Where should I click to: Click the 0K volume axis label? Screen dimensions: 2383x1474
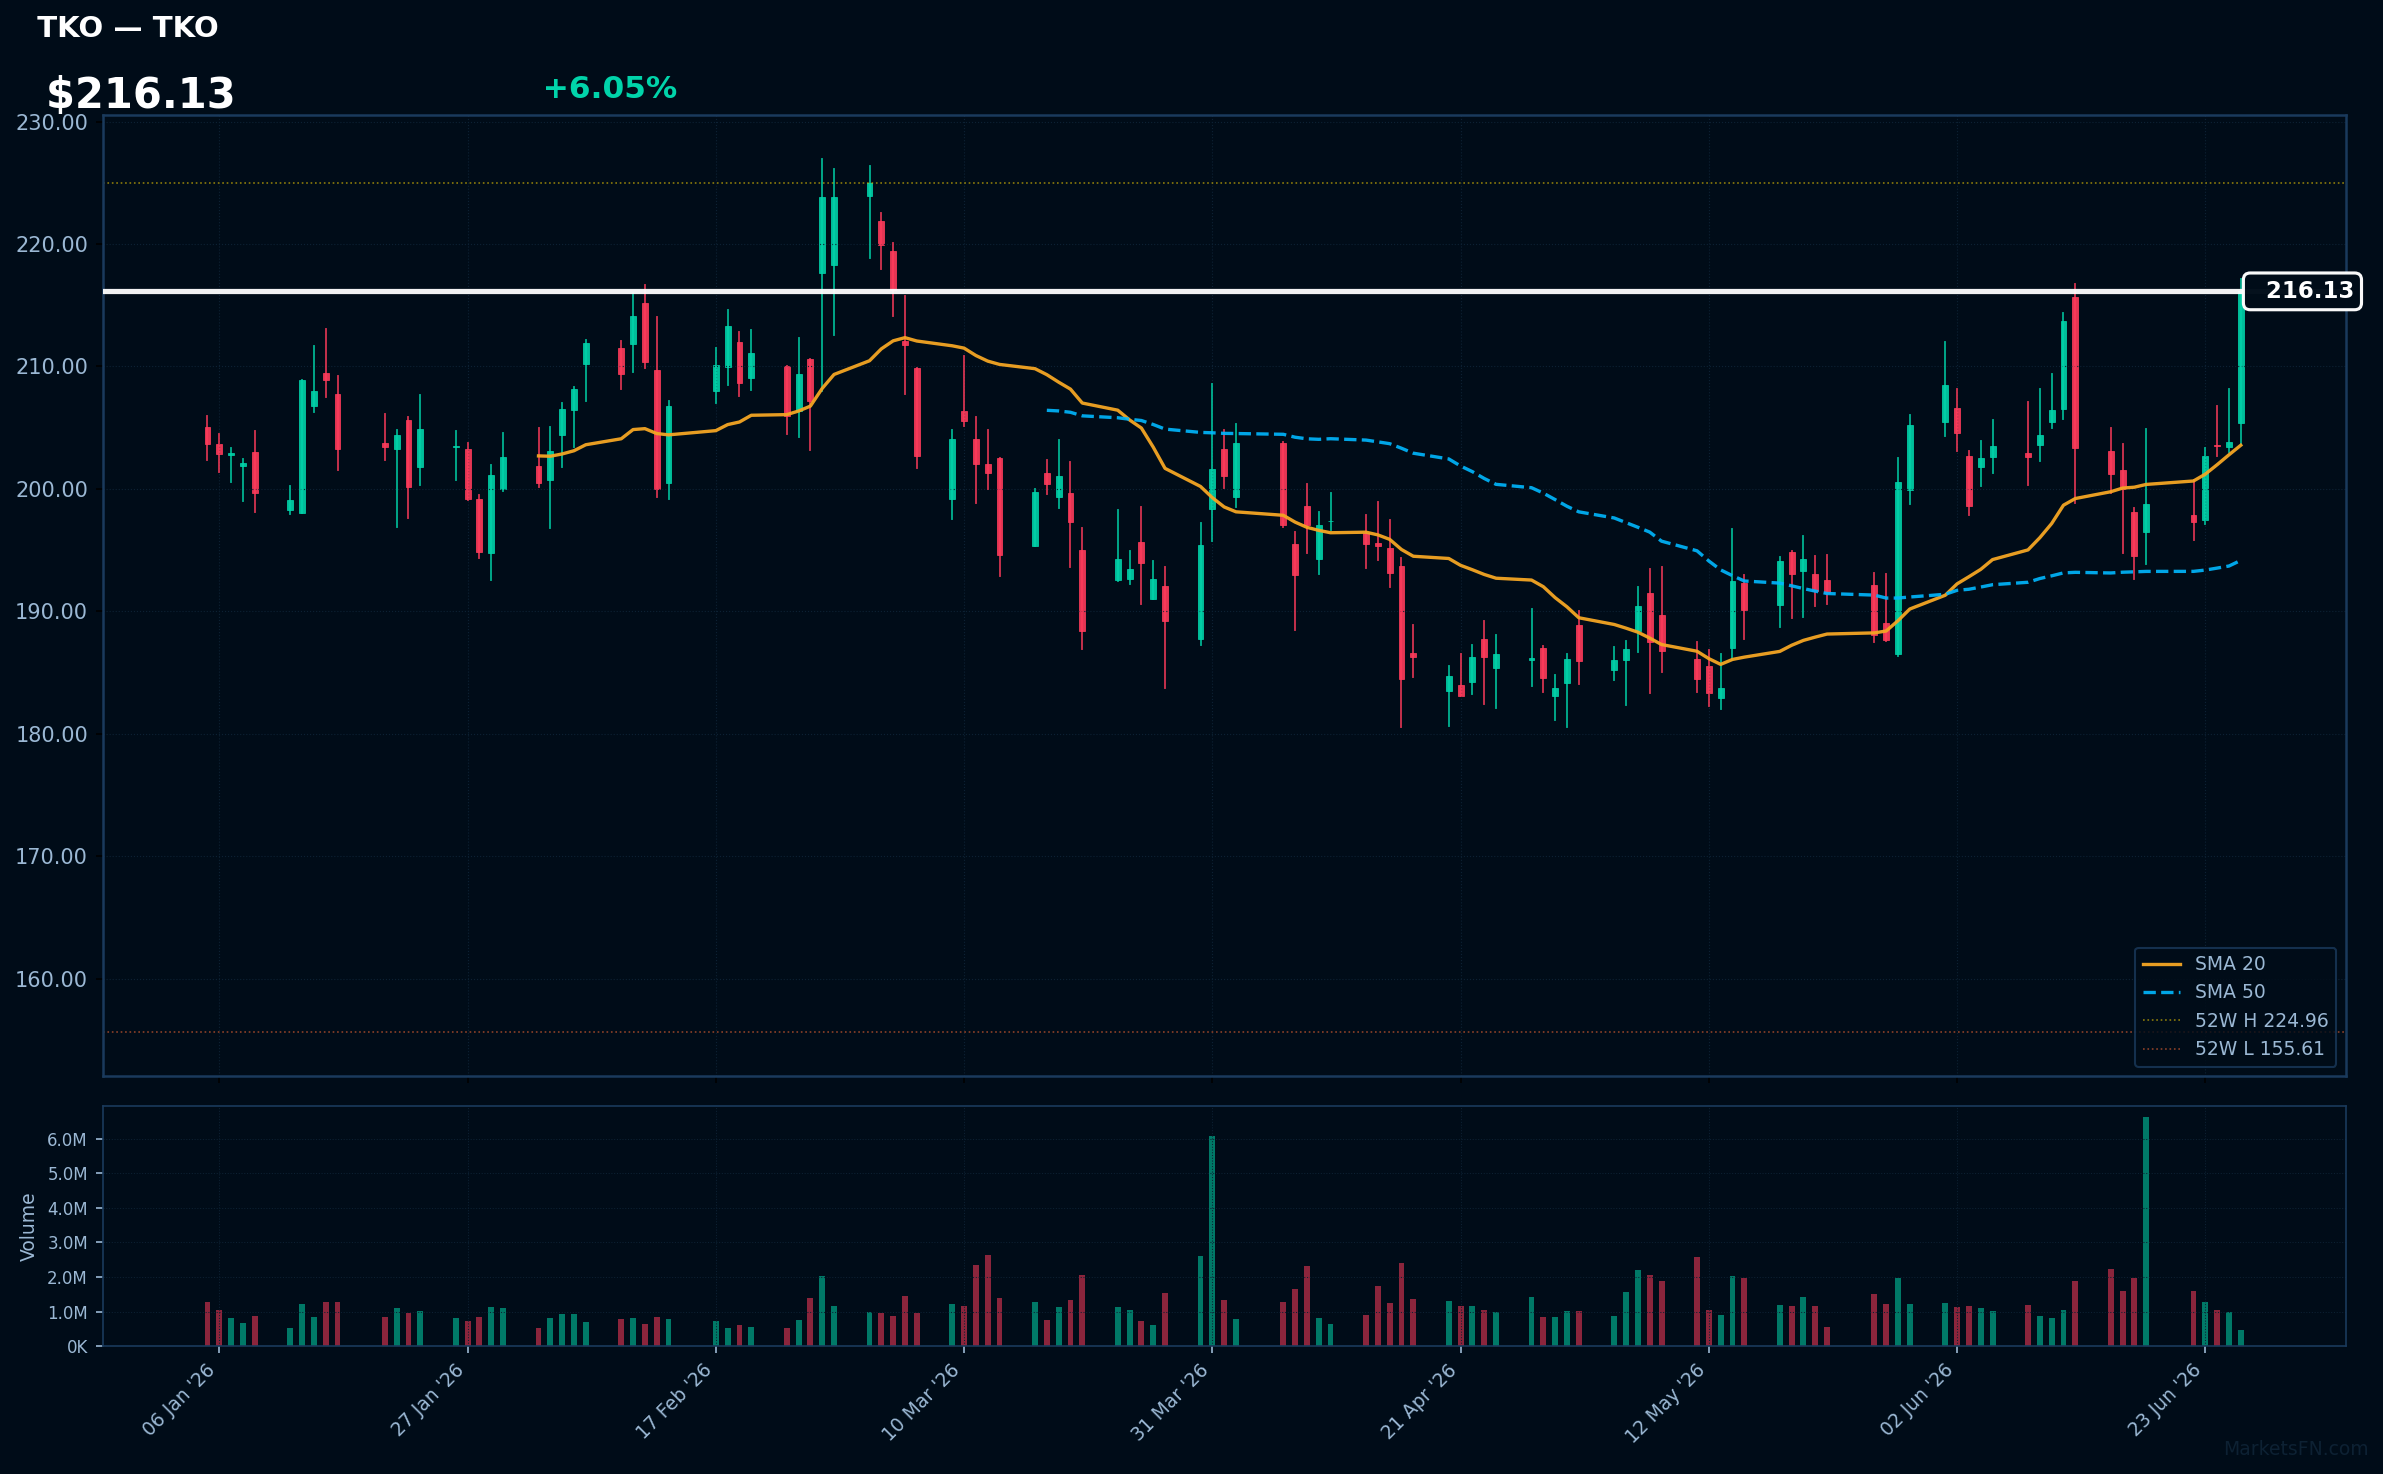click(x=77, y=1347)
